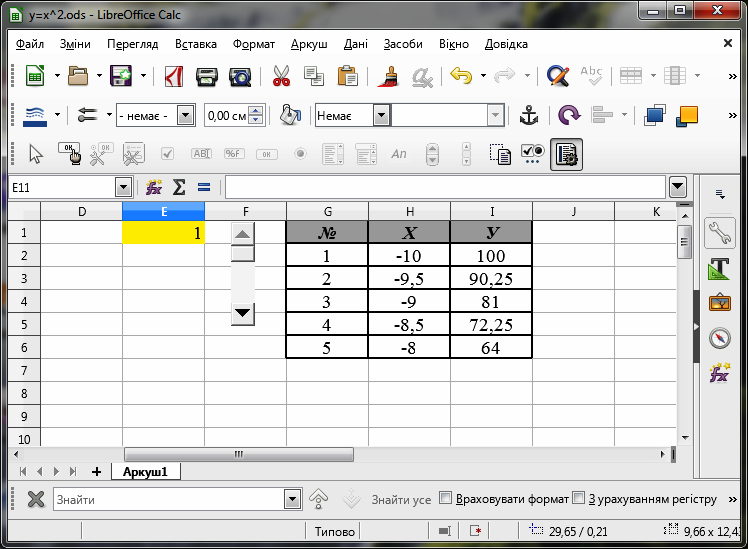Image resolution: width=748 pixels, height=549 pixels.
Task: Expand standard toolbar overflow chevron
Action: pos(733,76)
